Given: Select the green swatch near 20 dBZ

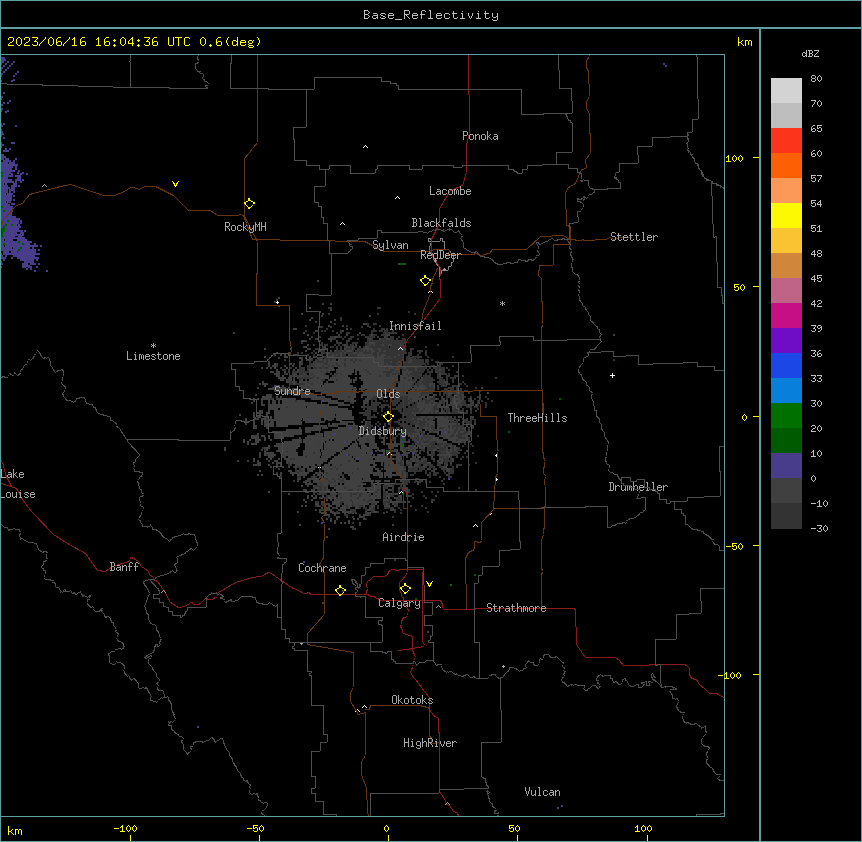Looking at the screenshot, I should 786,416.
